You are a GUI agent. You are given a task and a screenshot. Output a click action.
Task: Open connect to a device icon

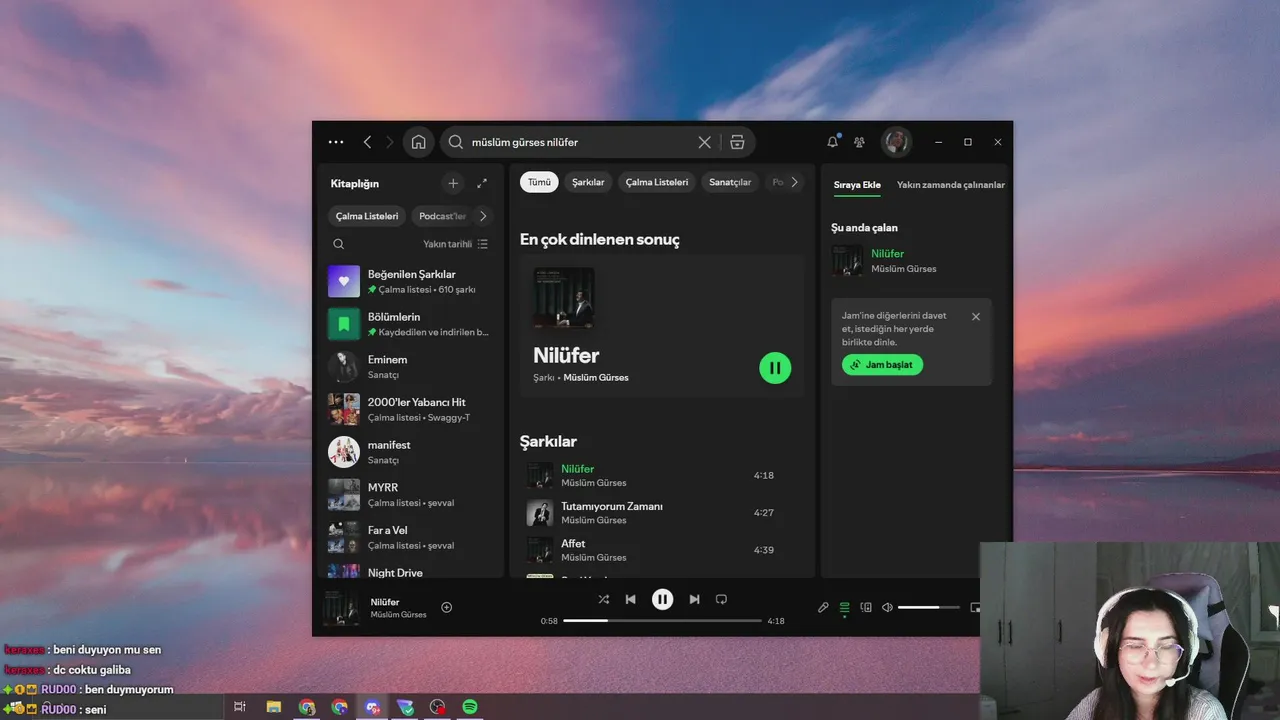866,607
